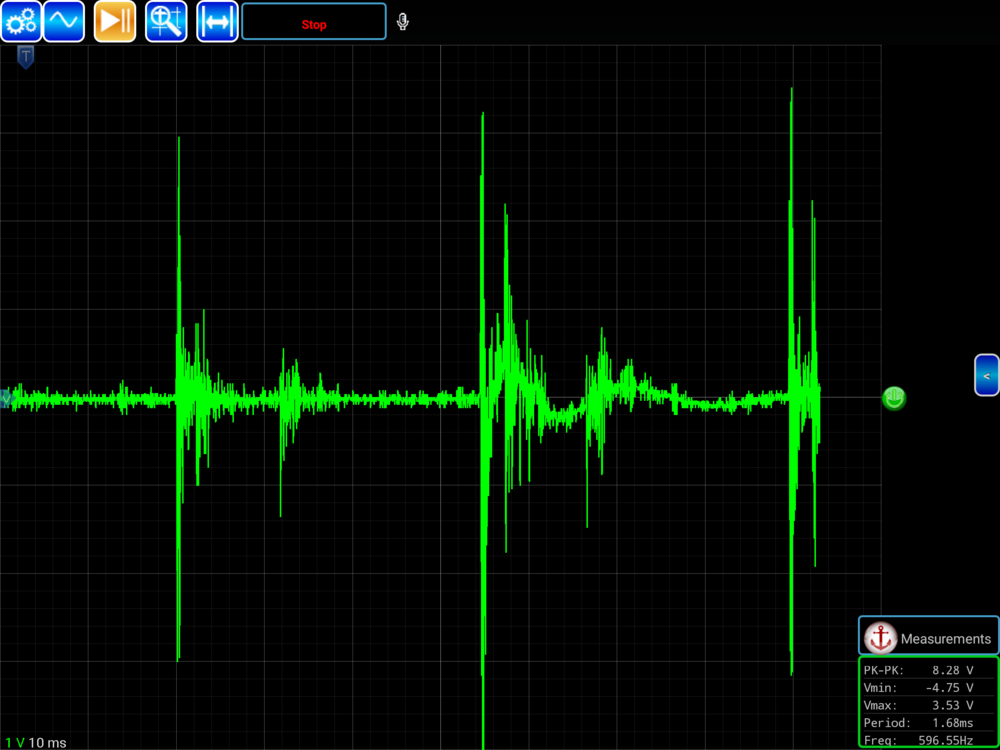Select the magnifier zoom tool
Image resolution: width=1000 pixels, height=750 pixels.
pos(166,21)
